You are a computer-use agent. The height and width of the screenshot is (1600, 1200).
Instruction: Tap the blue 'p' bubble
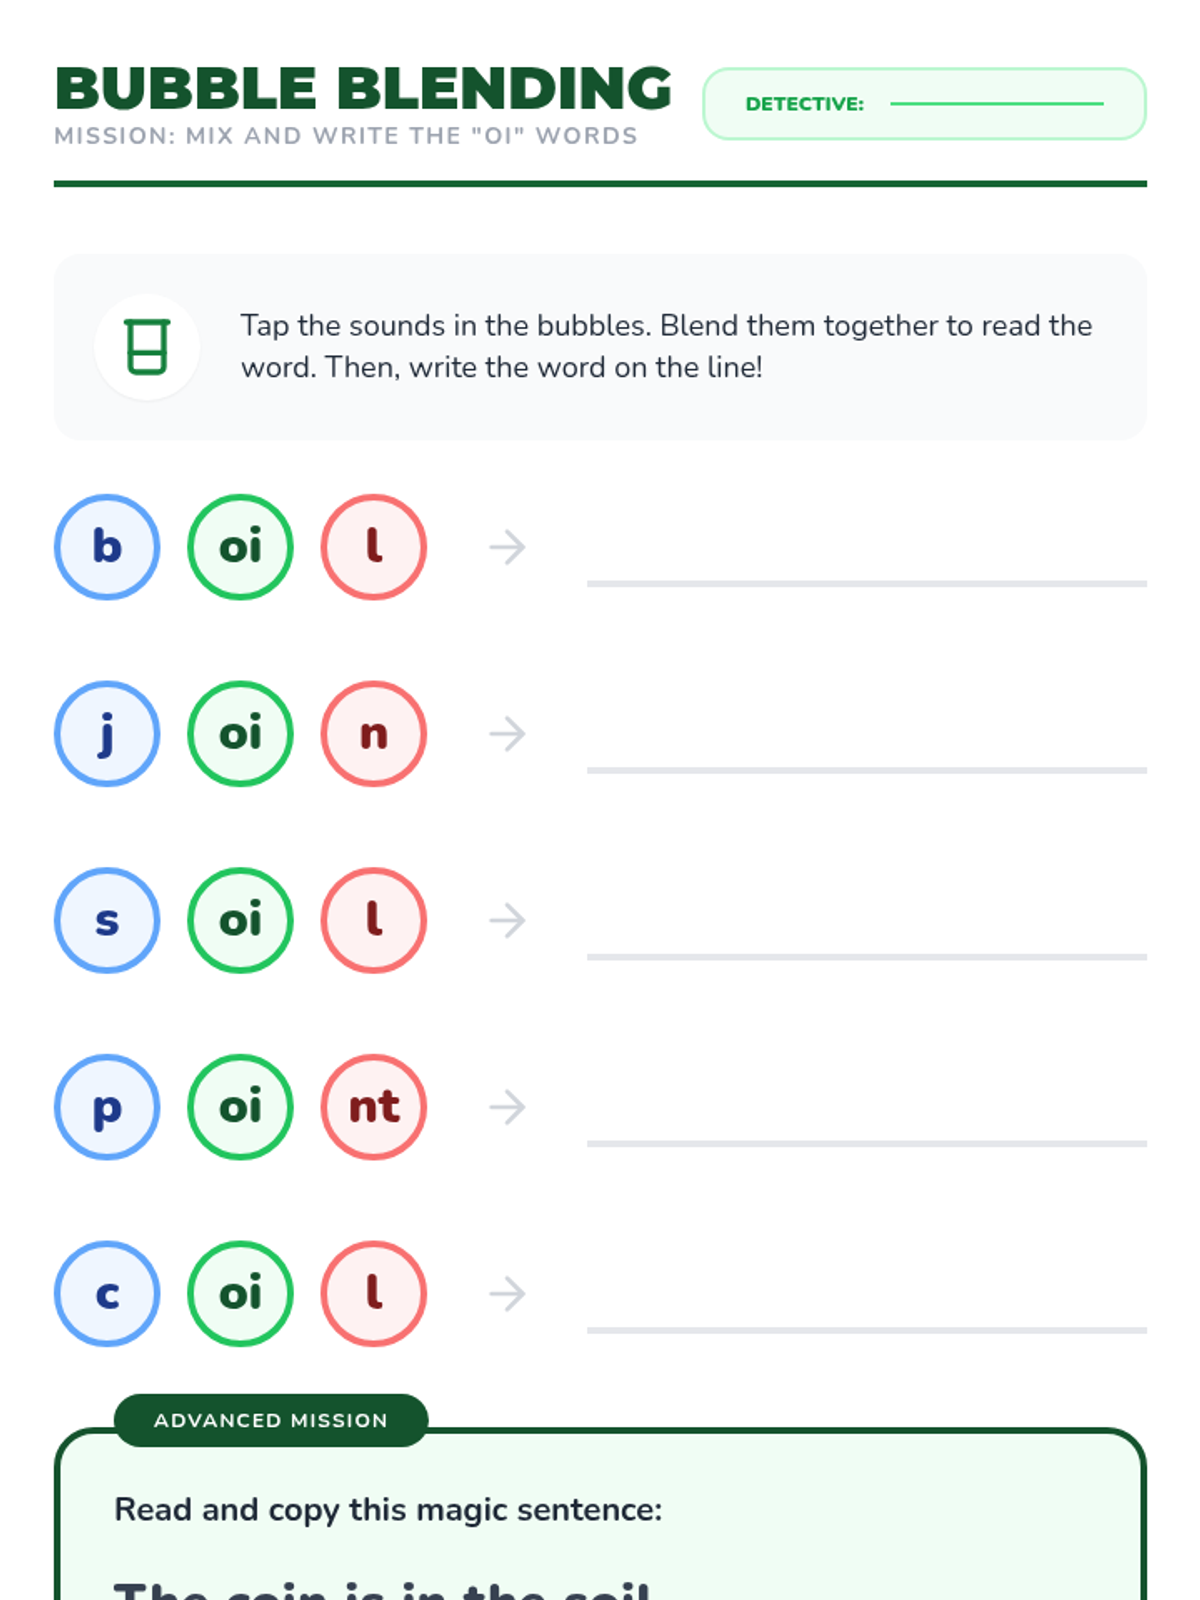point(107,1107)
